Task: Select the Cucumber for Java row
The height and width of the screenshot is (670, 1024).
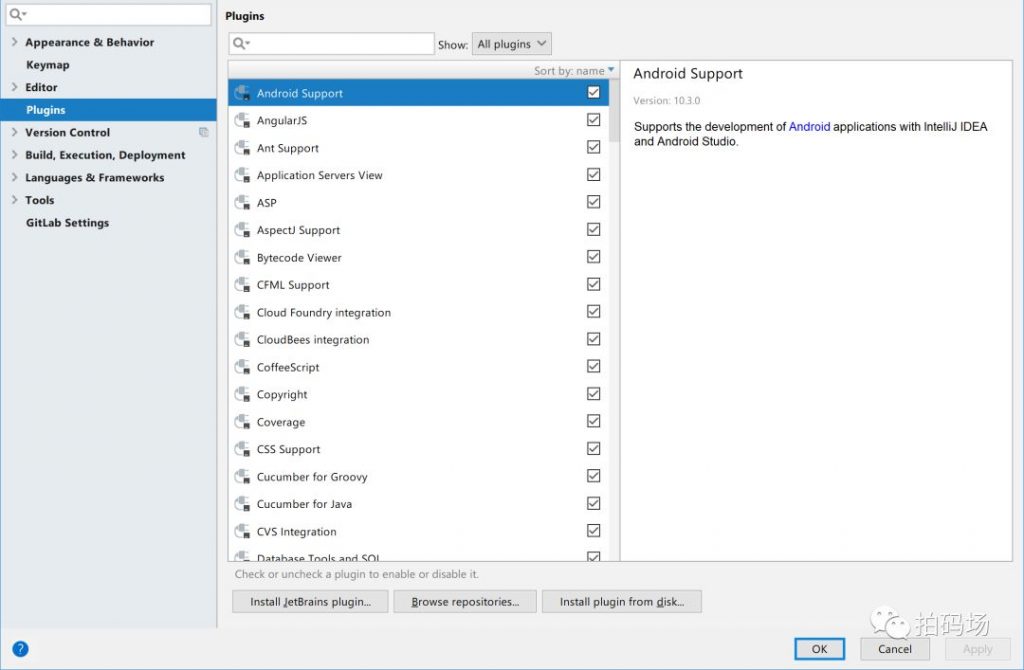Action: coord(419,504)
